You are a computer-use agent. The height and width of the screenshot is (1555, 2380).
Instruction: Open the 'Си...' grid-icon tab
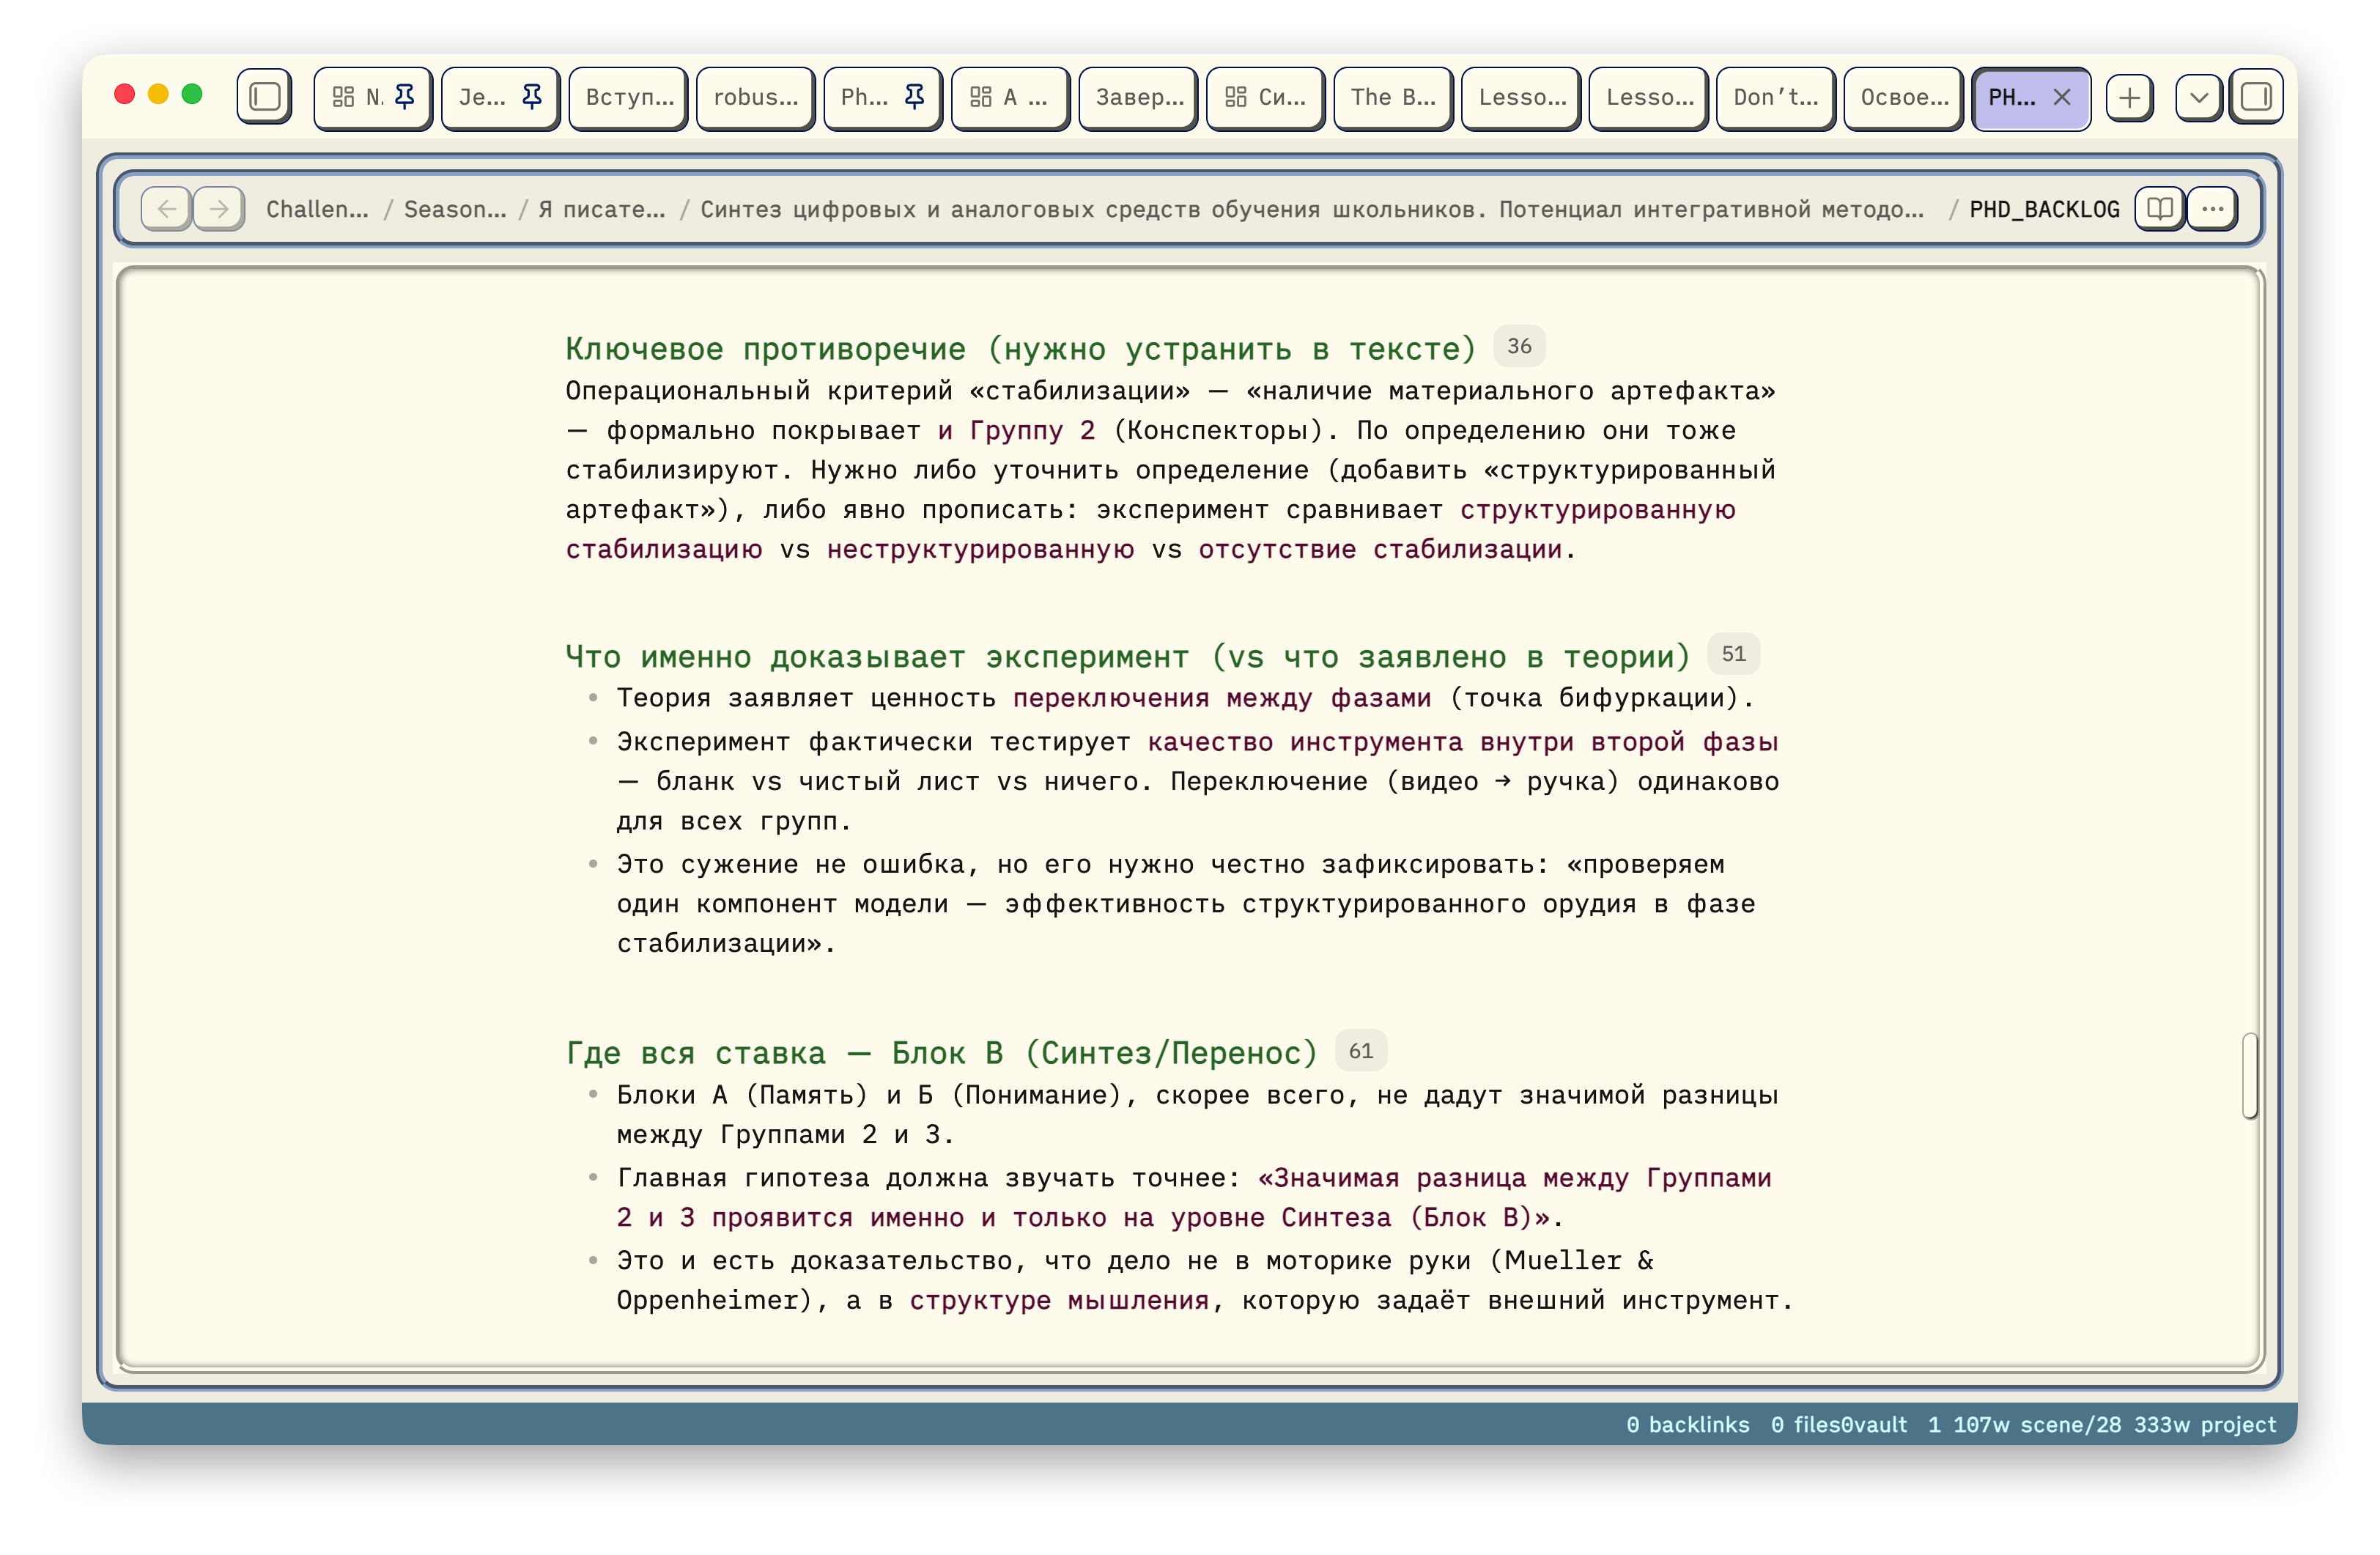pos(1265,97)
